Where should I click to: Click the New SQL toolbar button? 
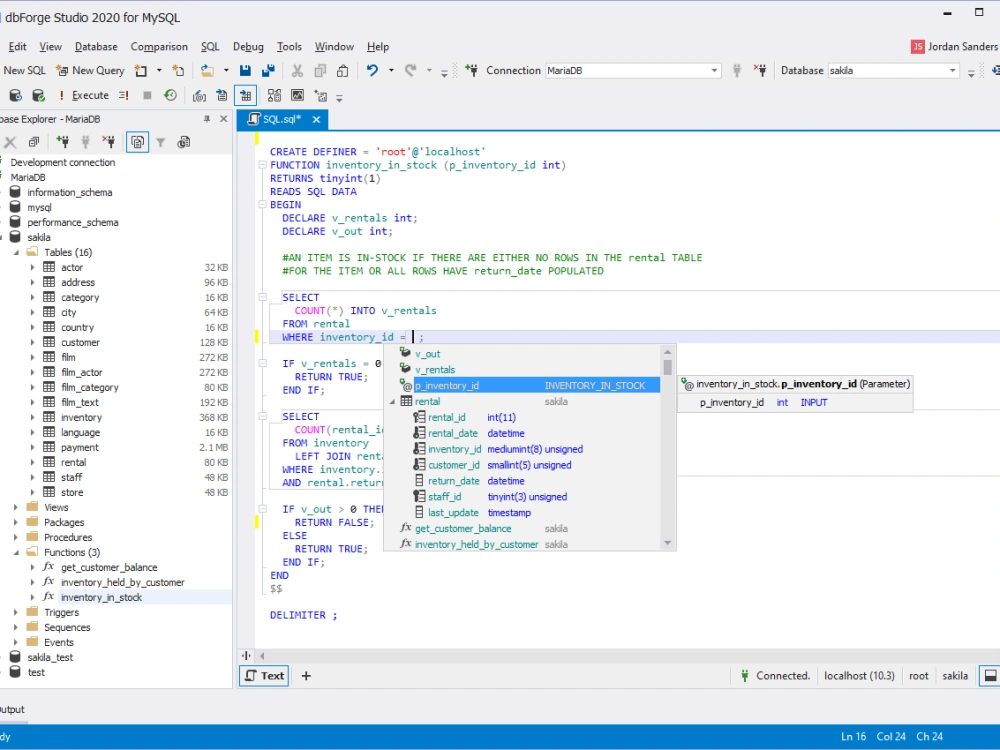(x=24, y=71)
